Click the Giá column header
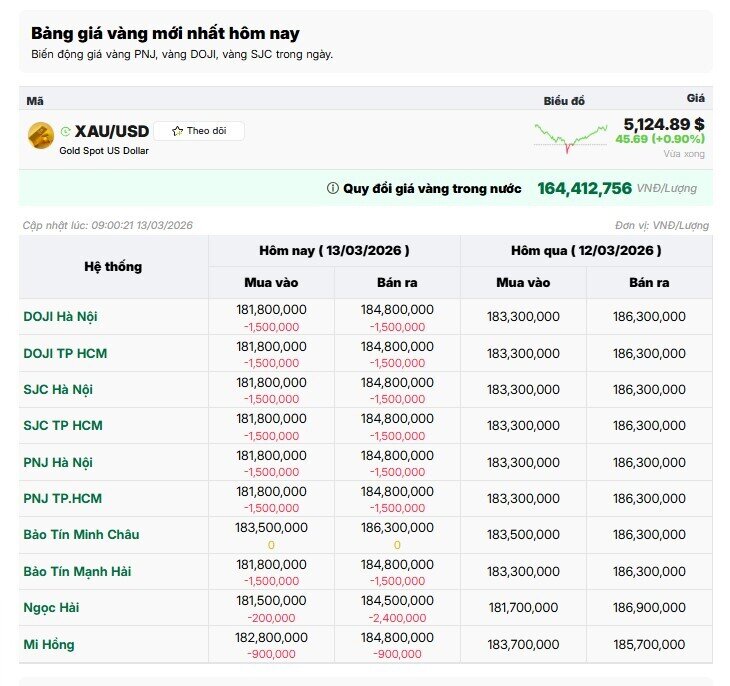Screen dimensions: 730x686 tap(696, 98)
